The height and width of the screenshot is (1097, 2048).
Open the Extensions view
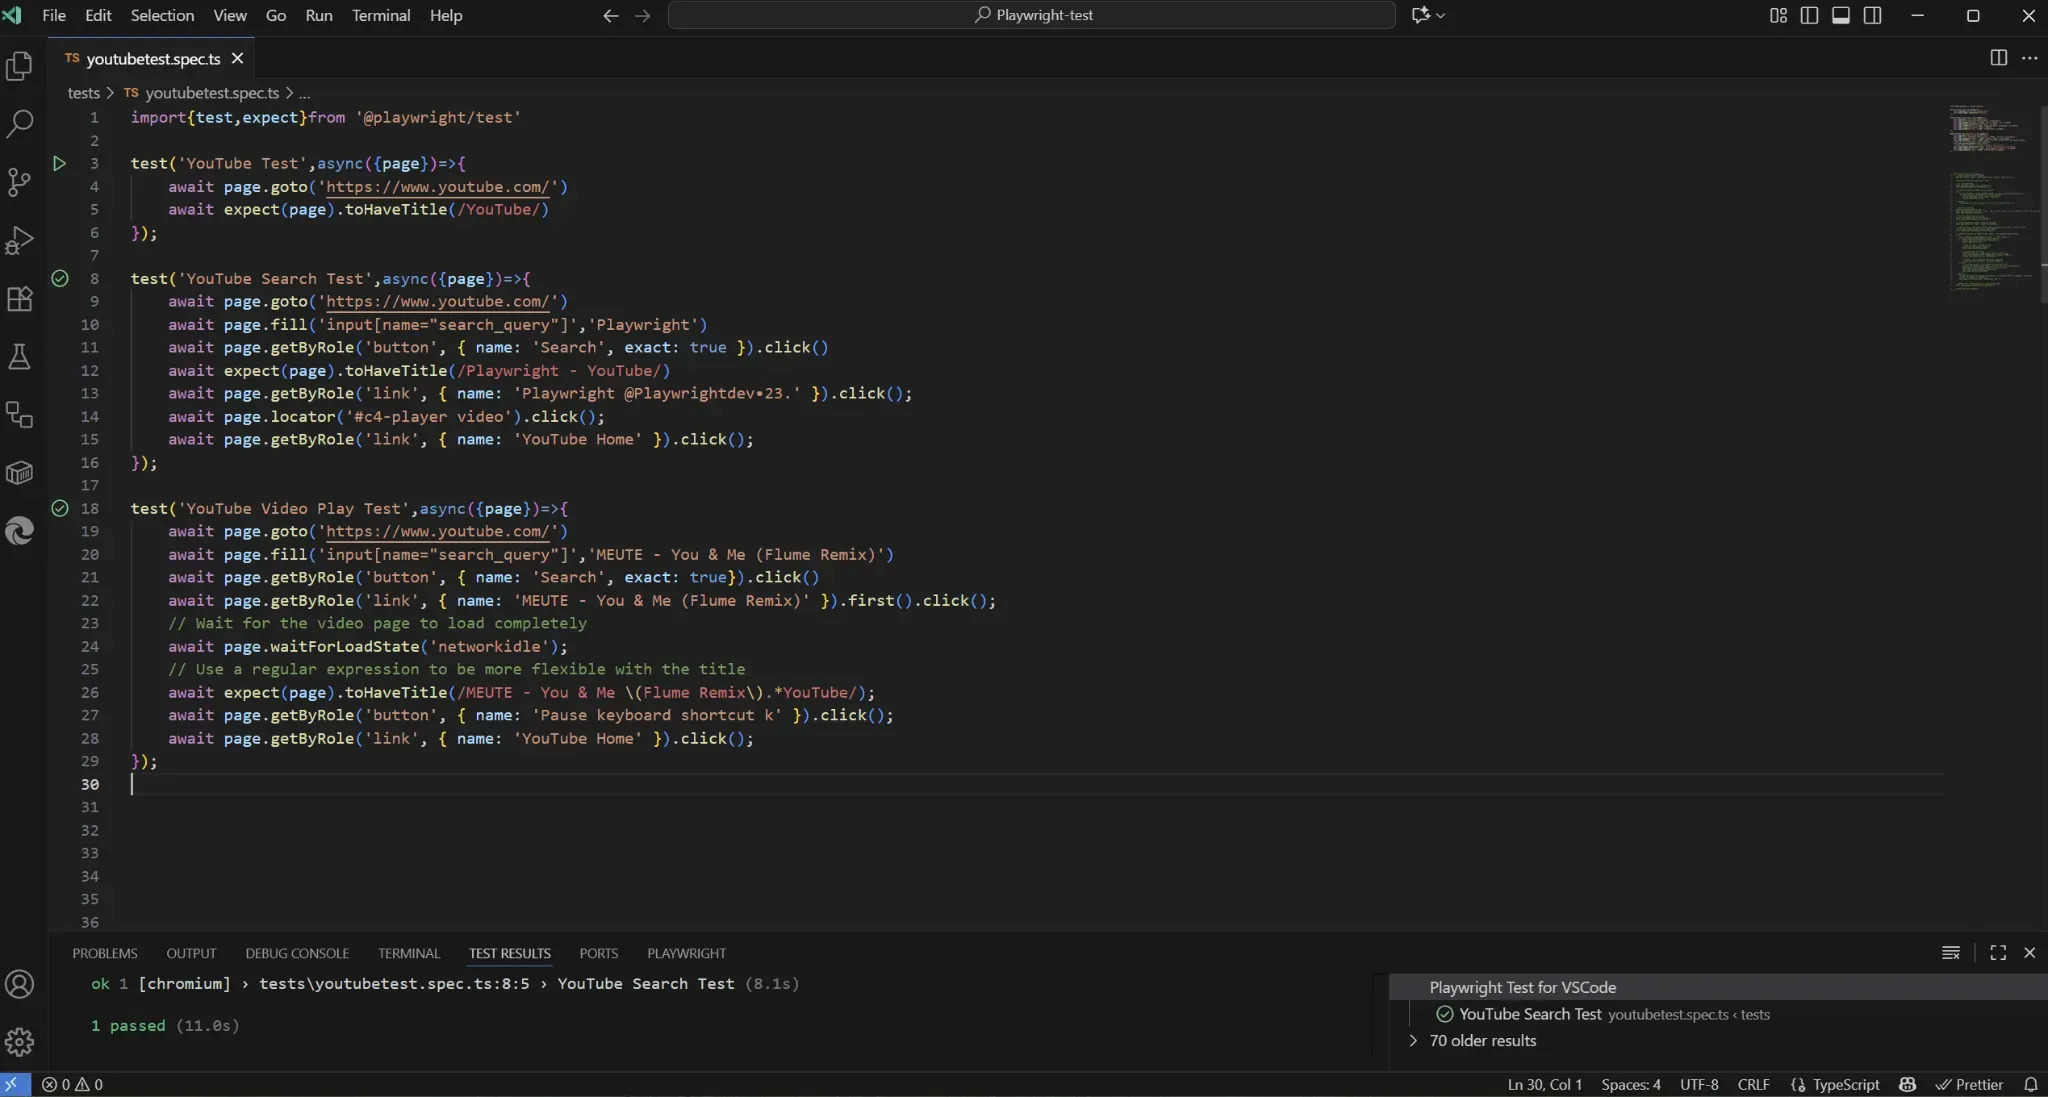(20, 299)
